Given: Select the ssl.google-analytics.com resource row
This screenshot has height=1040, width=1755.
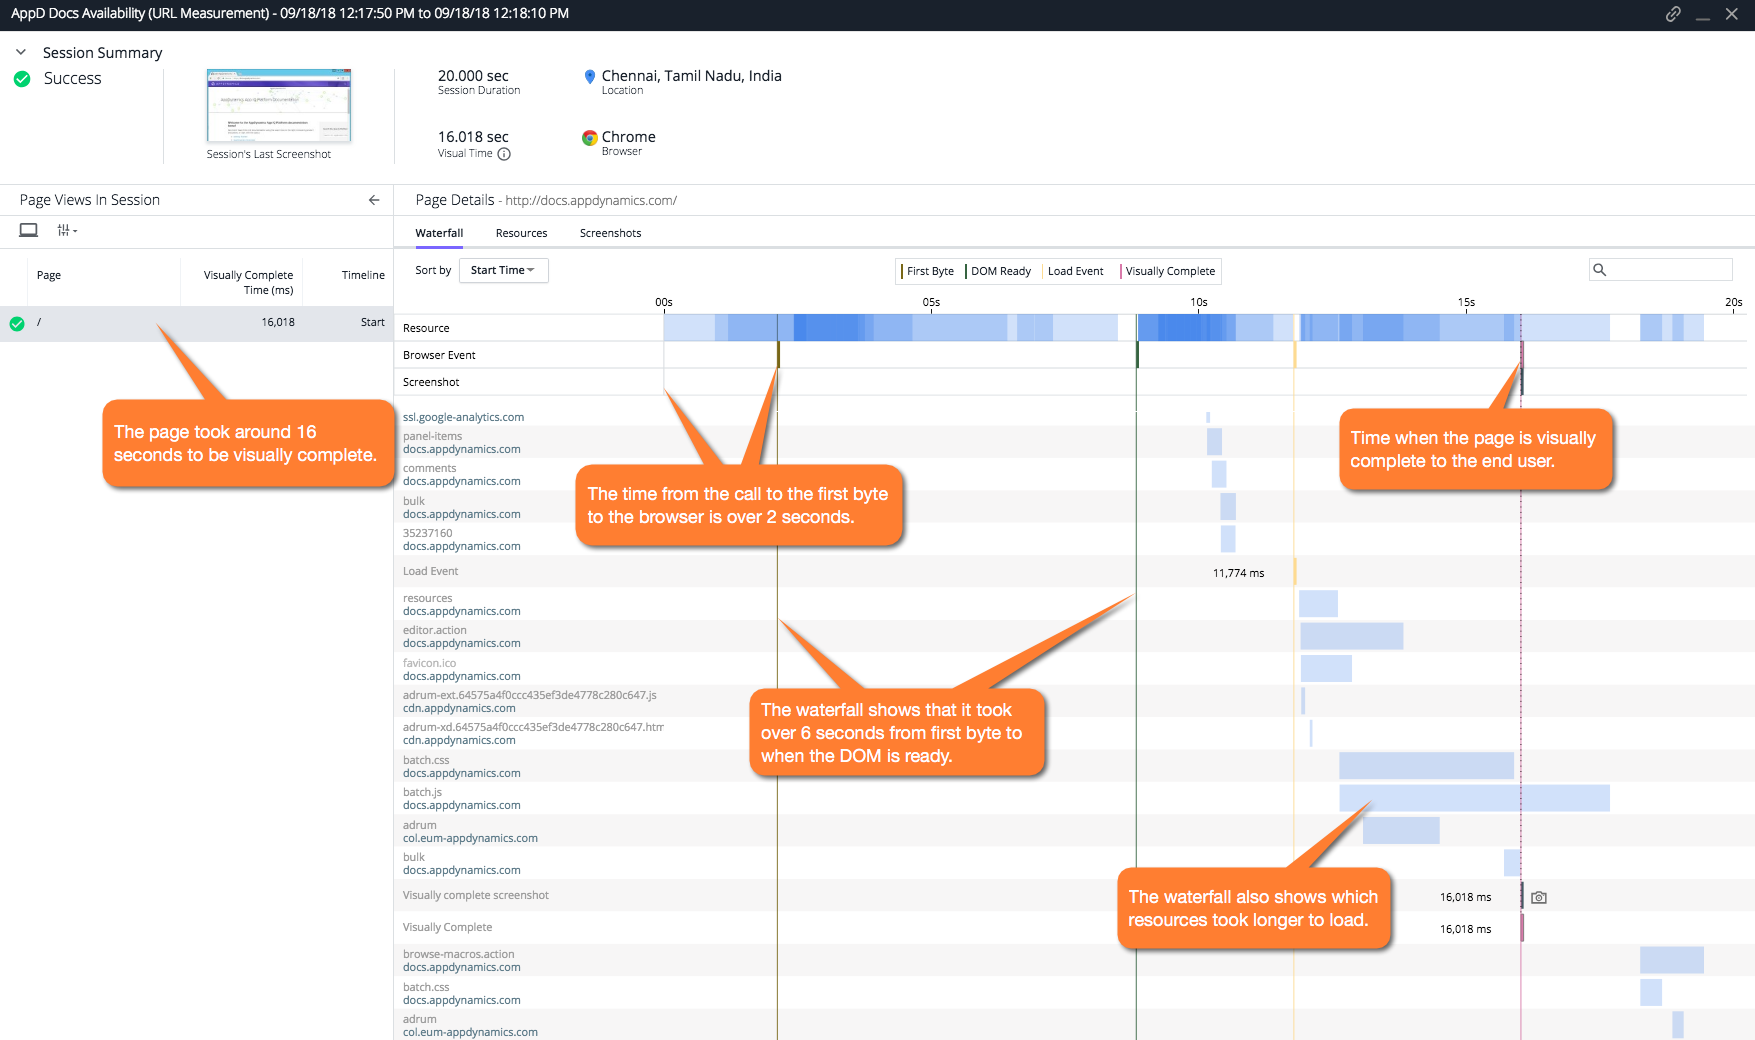Looking at the screenshot, I should pos(1074,417).
